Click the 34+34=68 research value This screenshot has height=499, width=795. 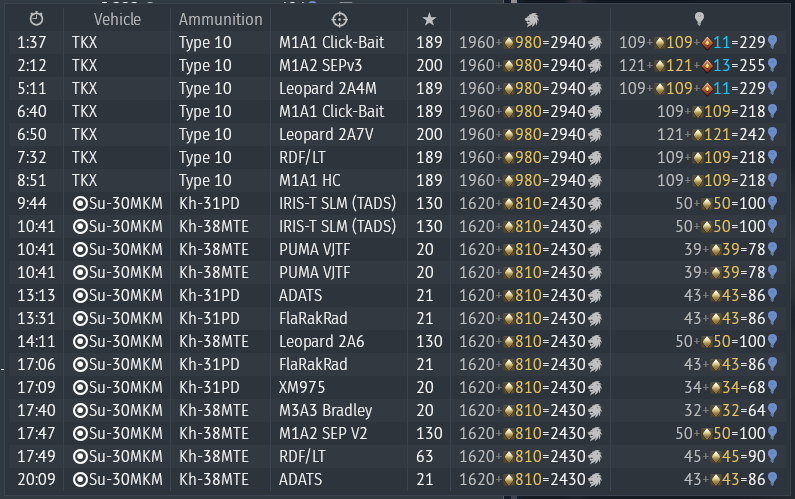point(725,387)
